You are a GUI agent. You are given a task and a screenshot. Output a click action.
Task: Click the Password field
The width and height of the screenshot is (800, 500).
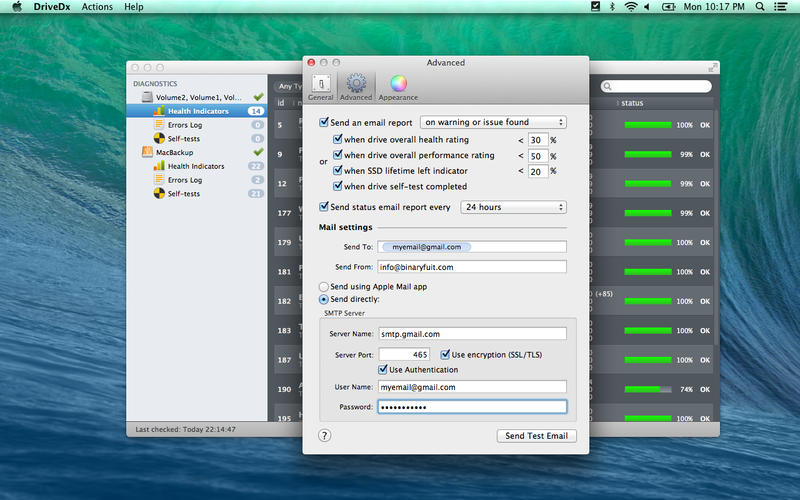(x=472, y=407)
